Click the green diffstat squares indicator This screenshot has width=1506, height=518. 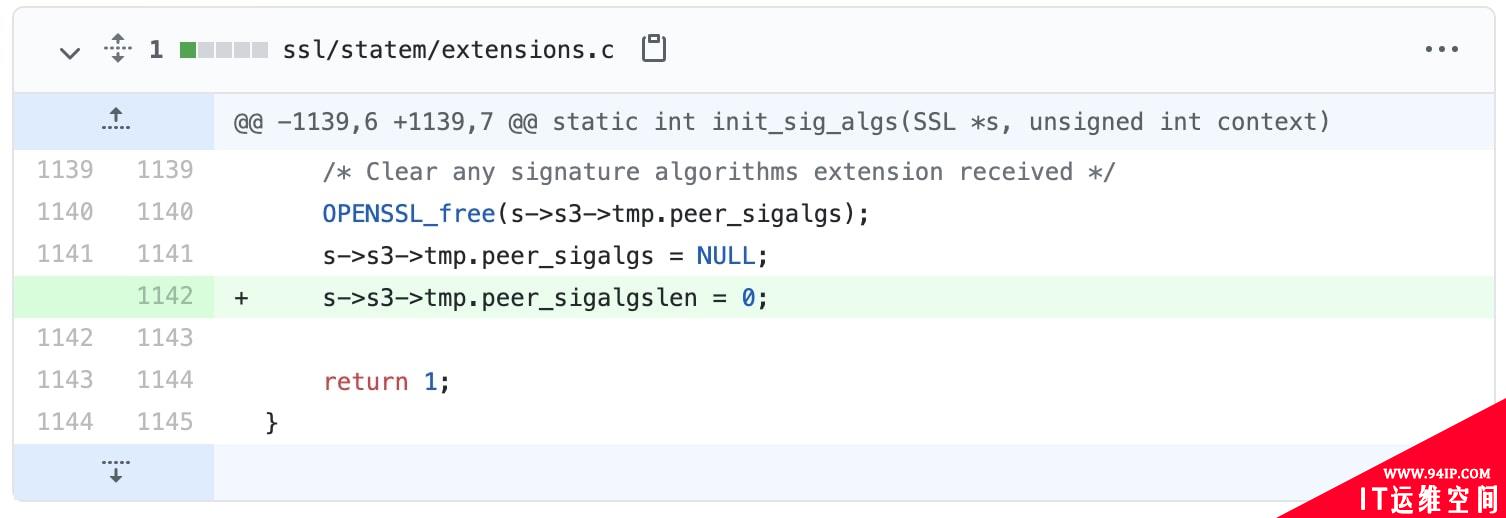[223, 50]
